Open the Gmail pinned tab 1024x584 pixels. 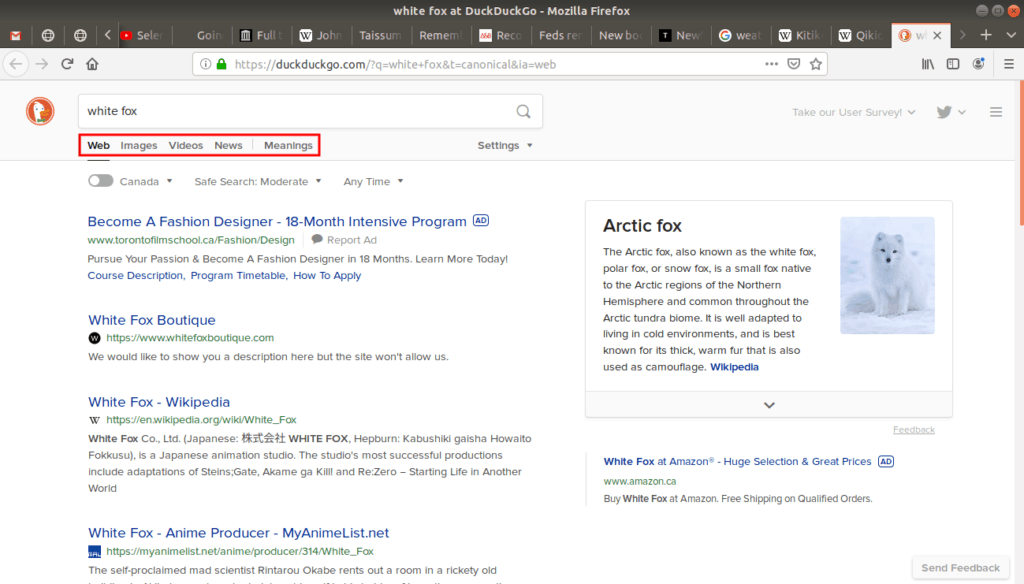[x=16, y=35]
